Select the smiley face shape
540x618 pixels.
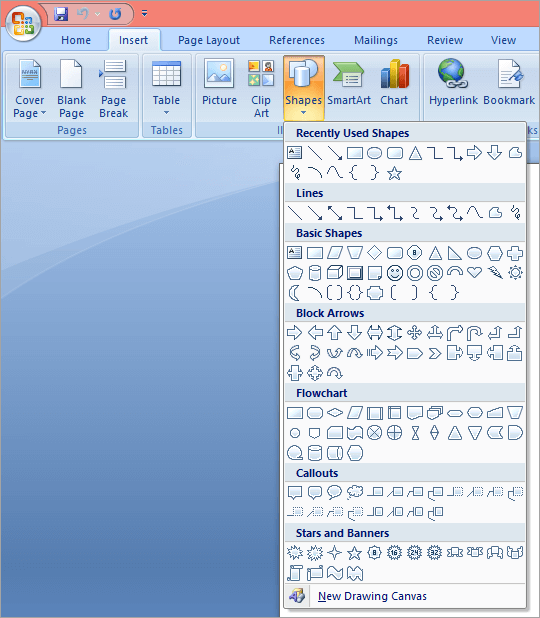pos(395,273)
